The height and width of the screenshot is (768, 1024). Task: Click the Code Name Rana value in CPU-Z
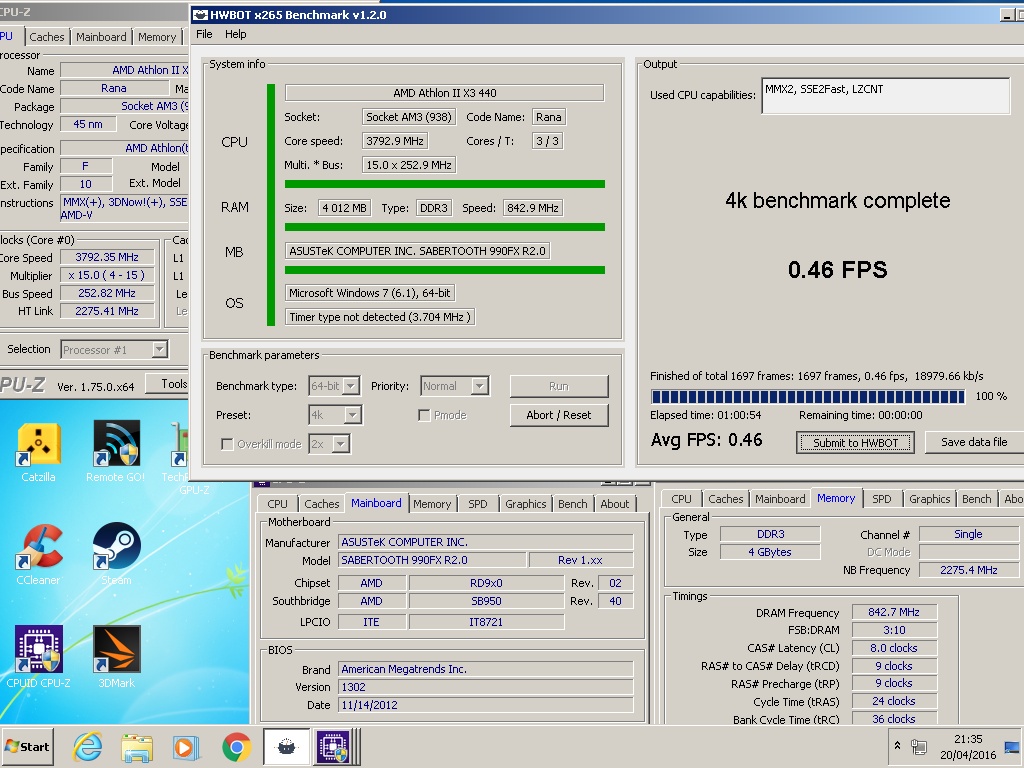[x=114, y=88]
